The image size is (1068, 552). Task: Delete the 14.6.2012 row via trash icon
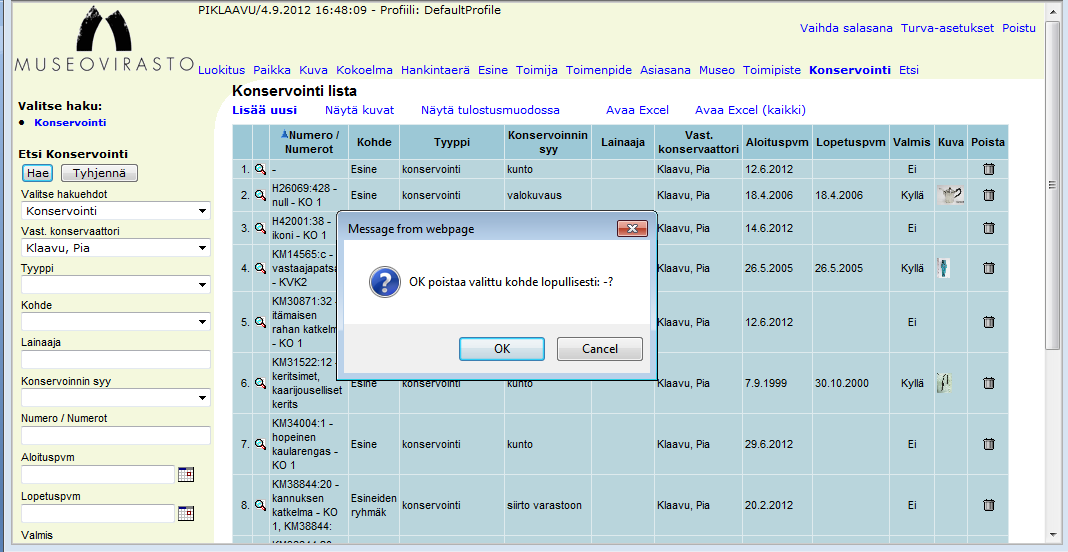pos(989,228)
